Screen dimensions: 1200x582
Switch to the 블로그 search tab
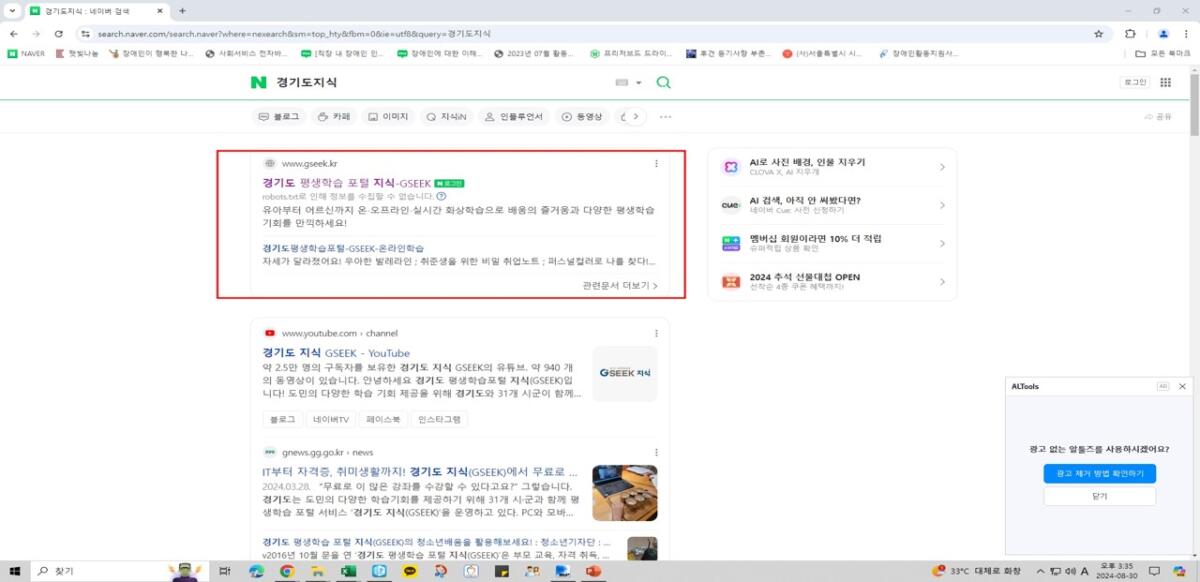279,117
